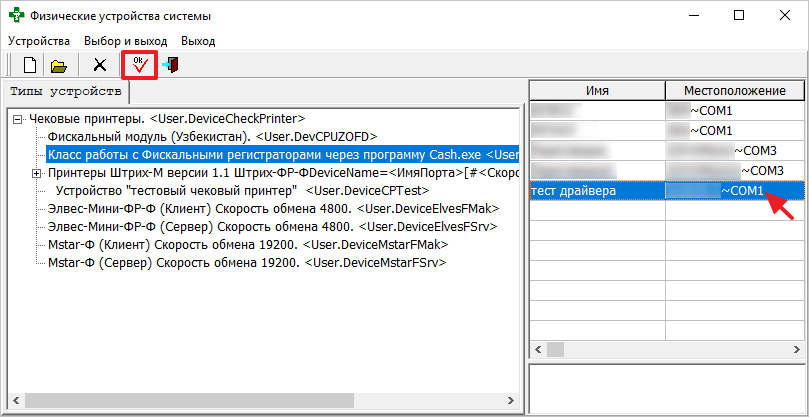Open the Выход menu

pyautogui.click(x=198, y=41)
